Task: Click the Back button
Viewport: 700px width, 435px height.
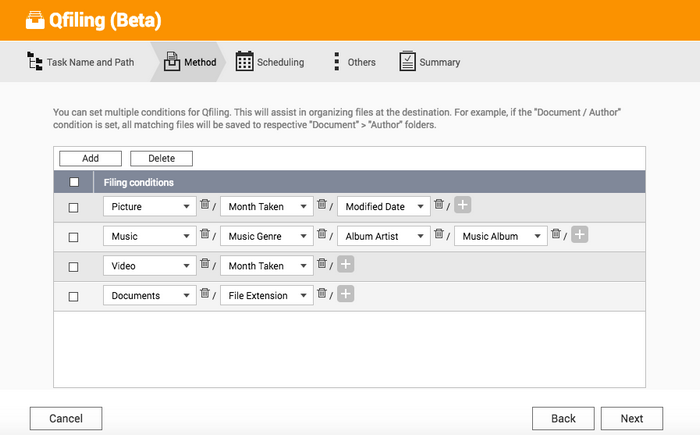Action: click(563, 418)
